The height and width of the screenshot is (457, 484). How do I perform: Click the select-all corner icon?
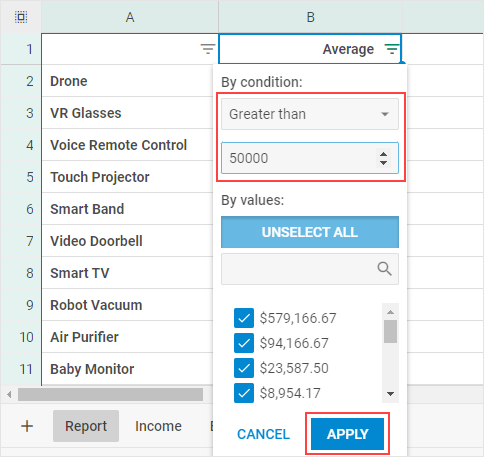(21, 17)
